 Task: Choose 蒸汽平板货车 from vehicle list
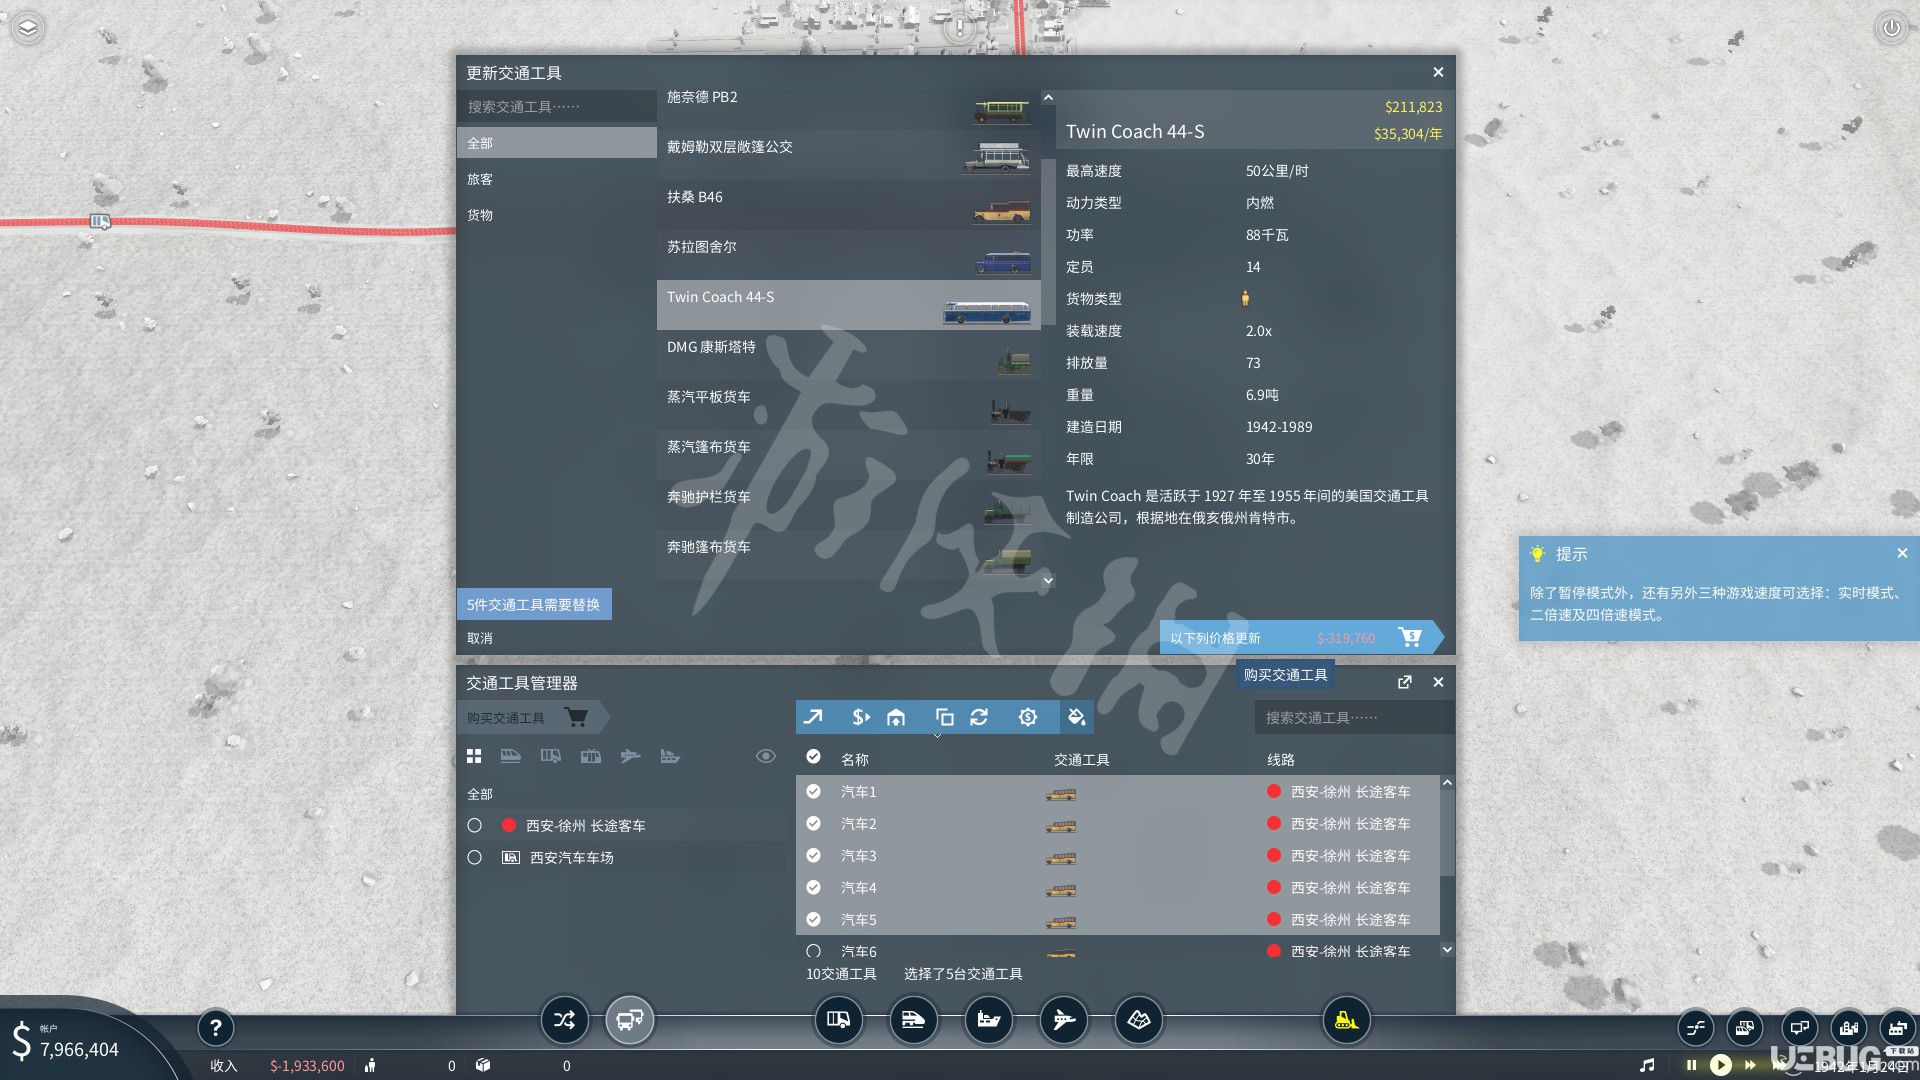(x=848, y=405)
